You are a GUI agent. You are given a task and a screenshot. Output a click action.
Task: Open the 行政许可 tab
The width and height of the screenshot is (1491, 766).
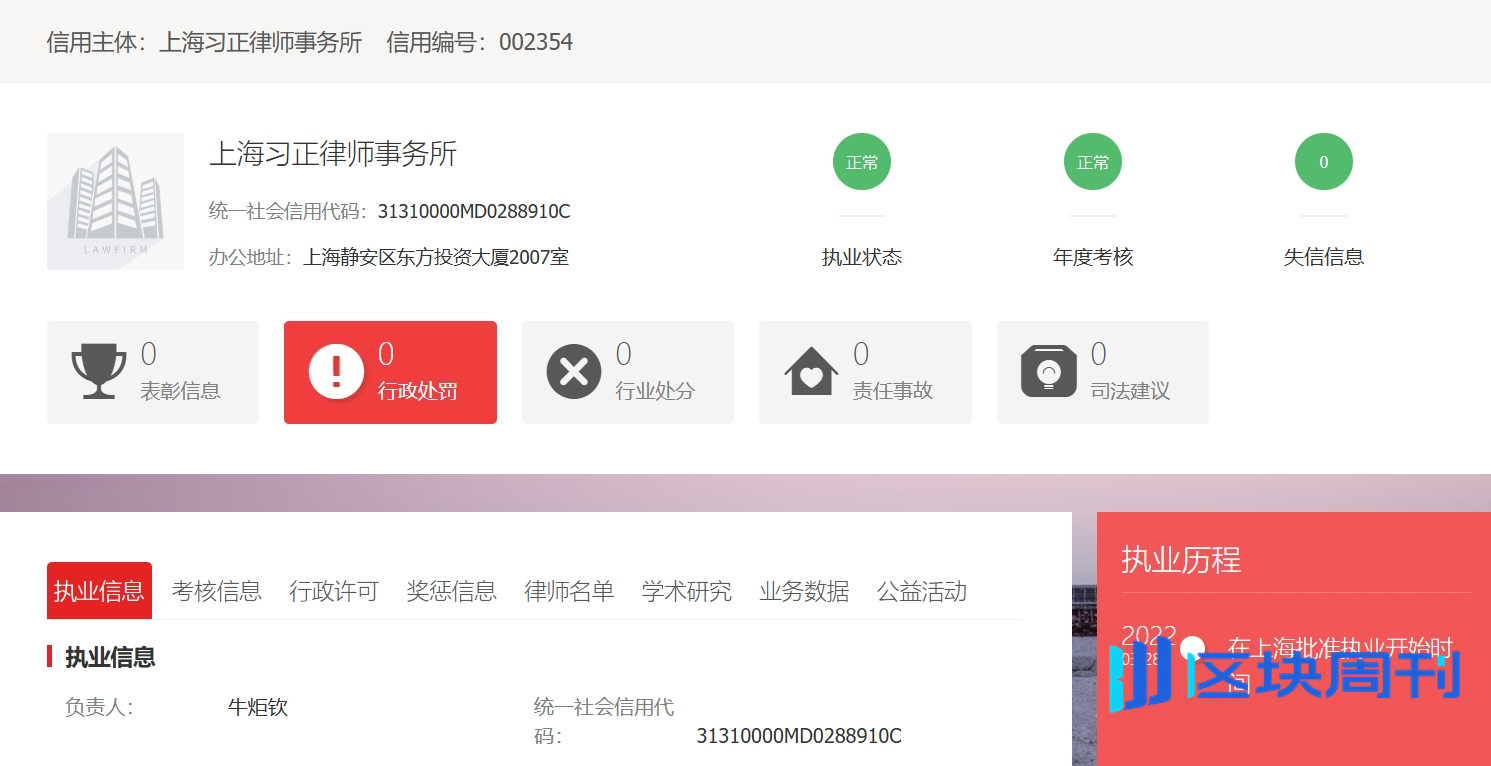coord(334,591)
